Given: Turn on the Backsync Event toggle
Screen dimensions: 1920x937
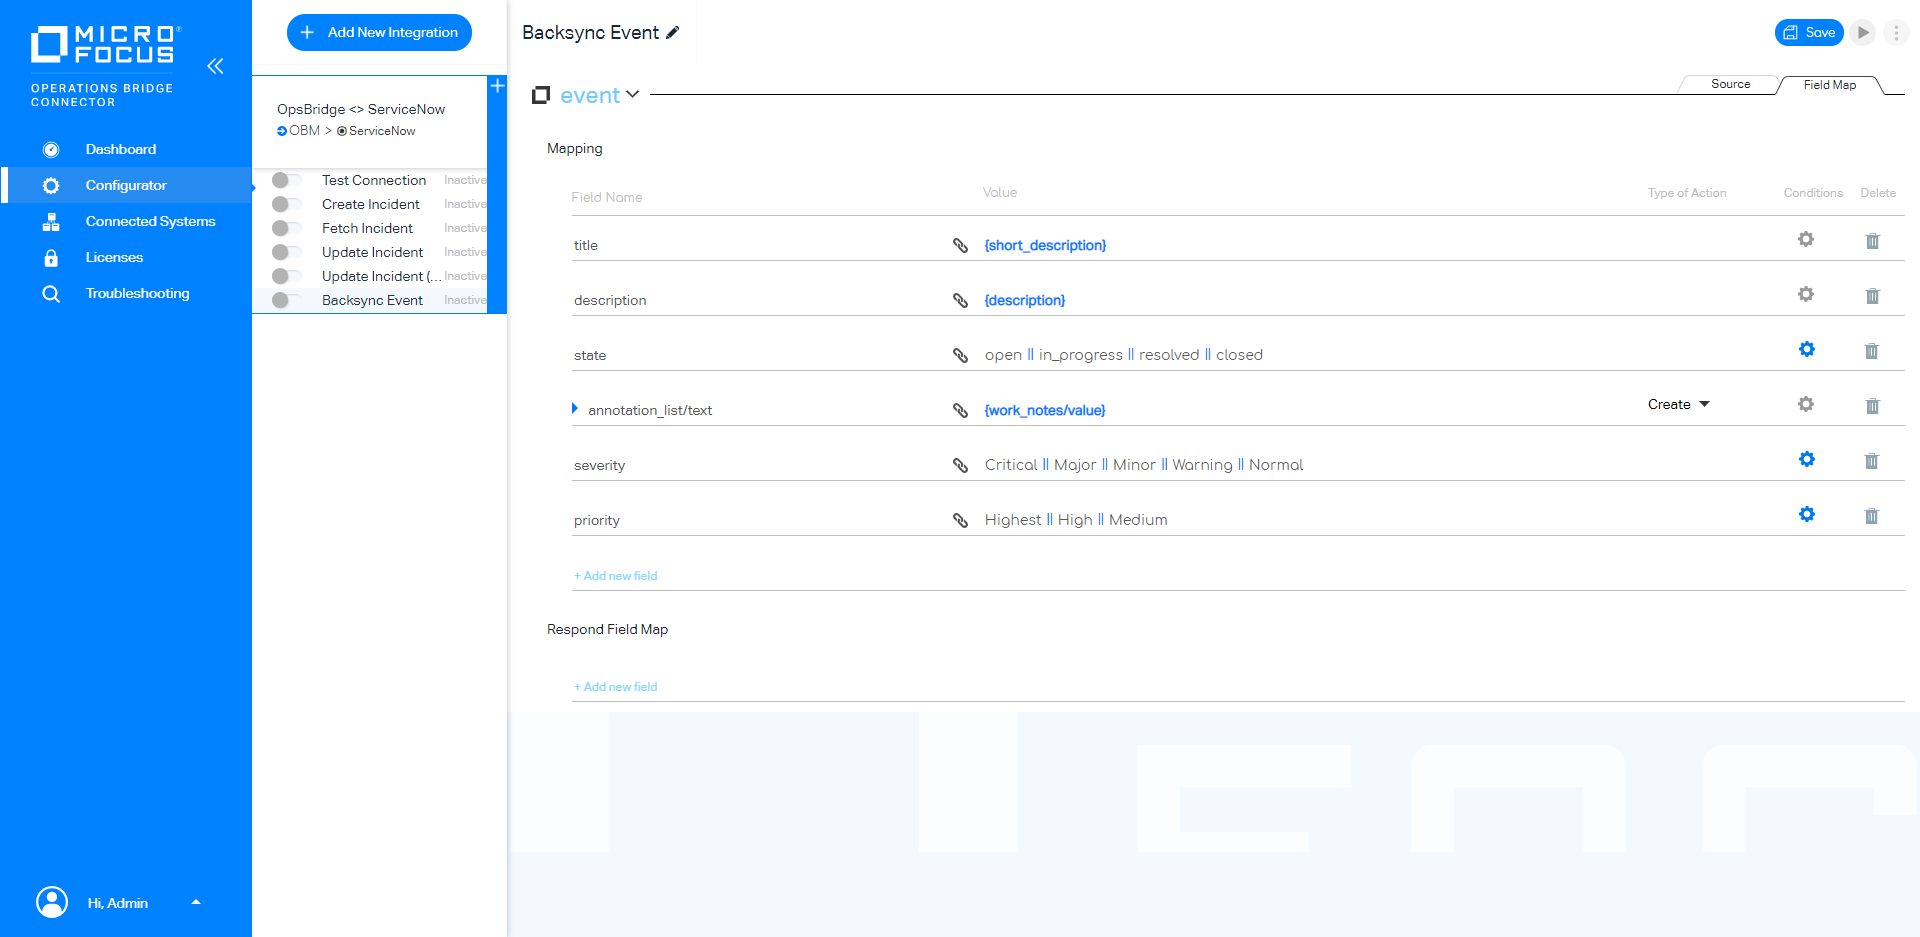Looking at the screenshot, I should (286, 300).
